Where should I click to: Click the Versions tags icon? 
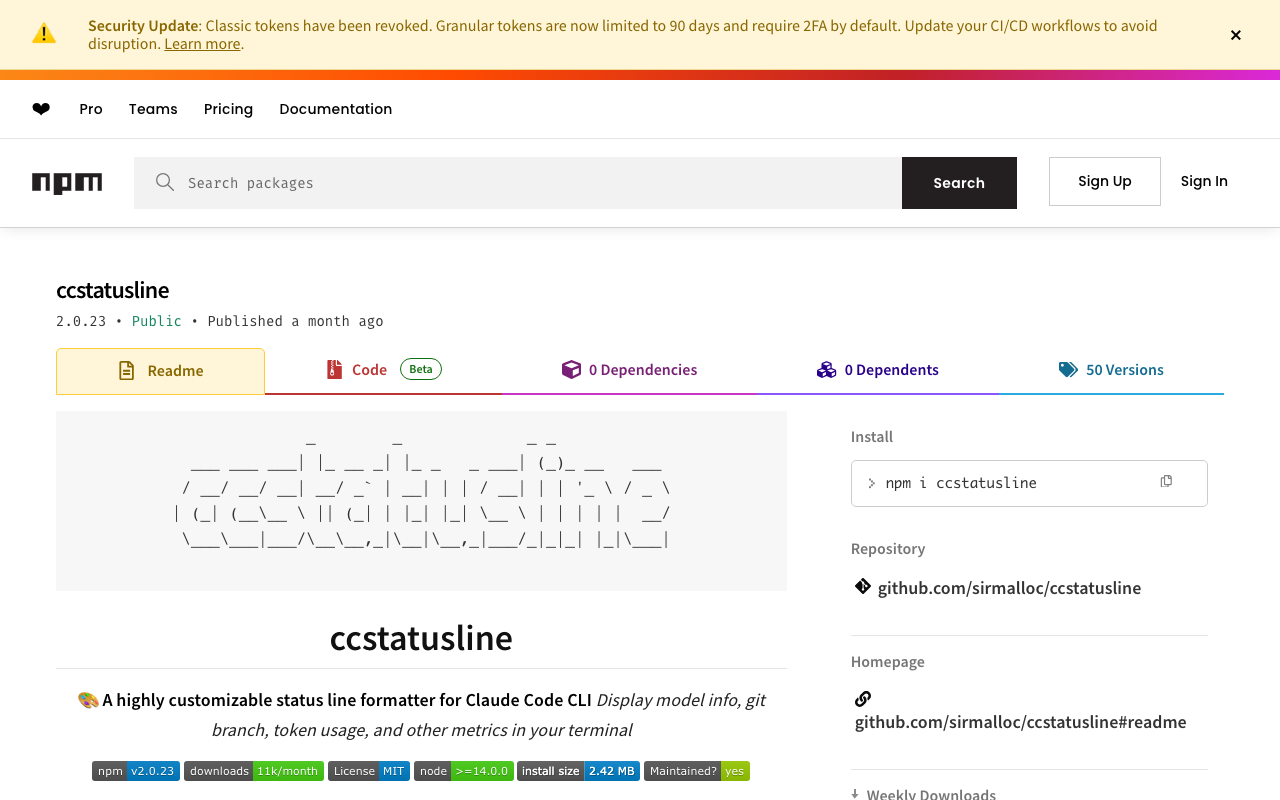pyautogui.click(x=1068, y=370)
